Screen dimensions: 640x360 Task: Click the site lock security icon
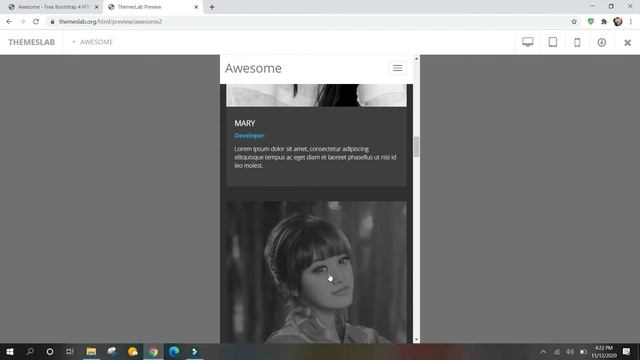52,22
